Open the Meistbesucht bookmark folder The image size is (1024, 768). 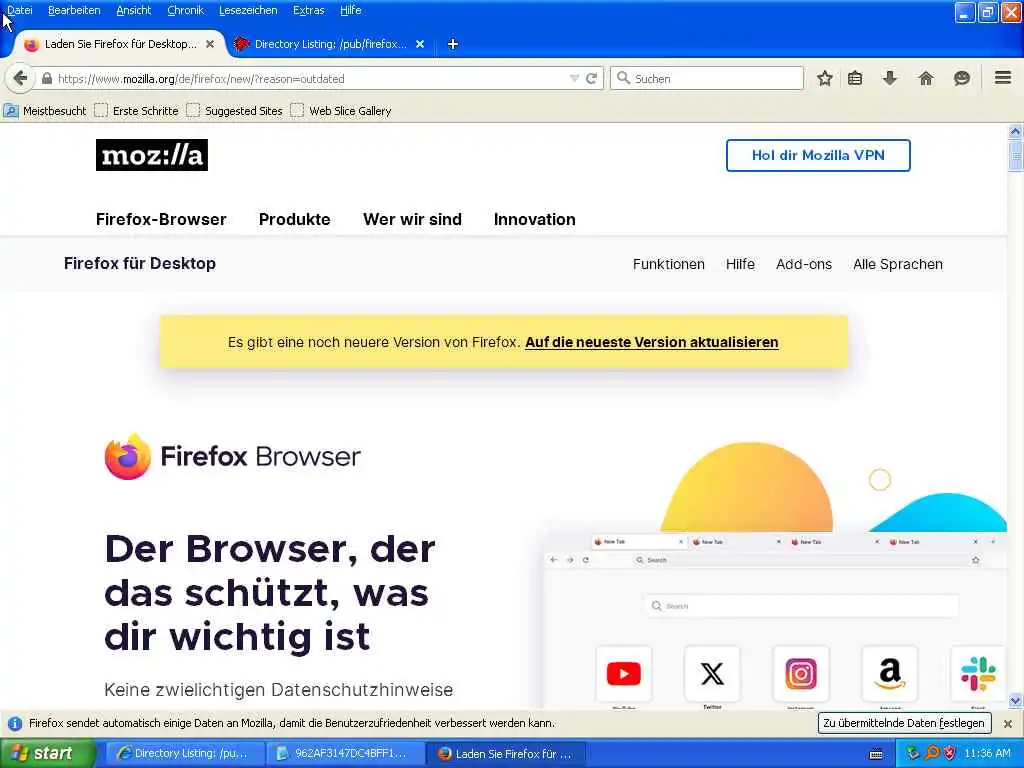(x=44, y=111)
